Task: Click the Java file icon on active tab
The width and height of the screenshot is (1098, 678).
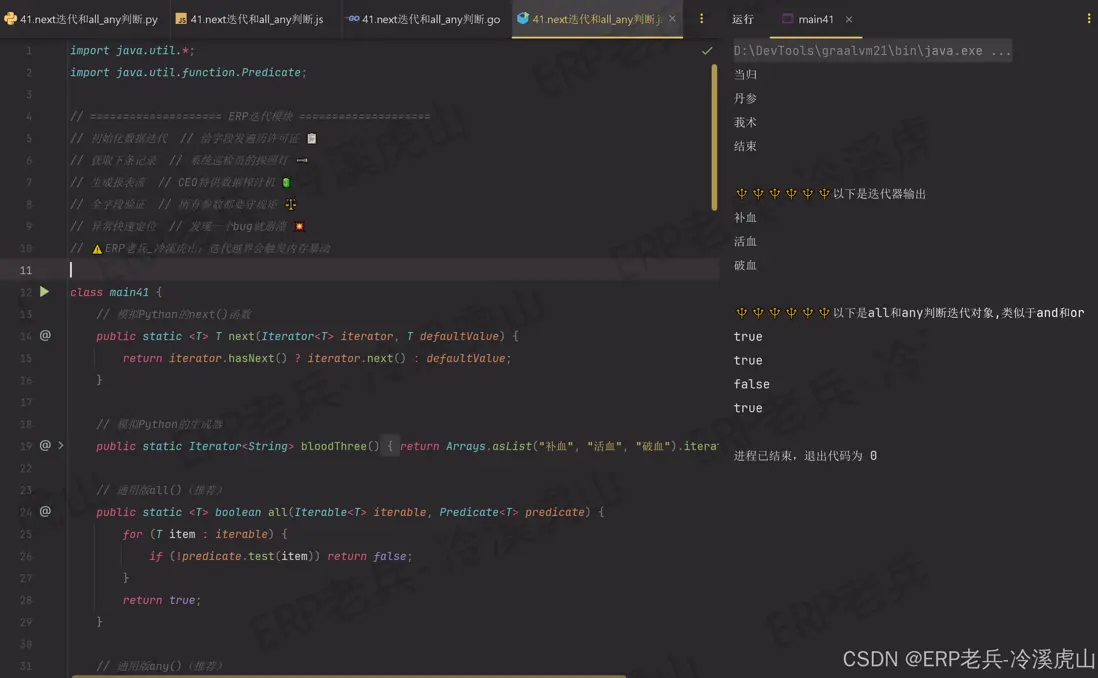Action: (522, 19)
